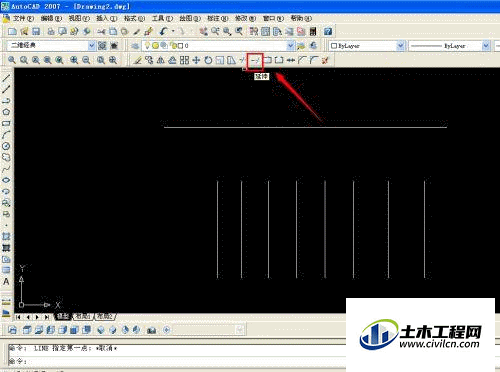500x372 pixels.
Task: Click the Save icon
Action: (x=36, y=32)
